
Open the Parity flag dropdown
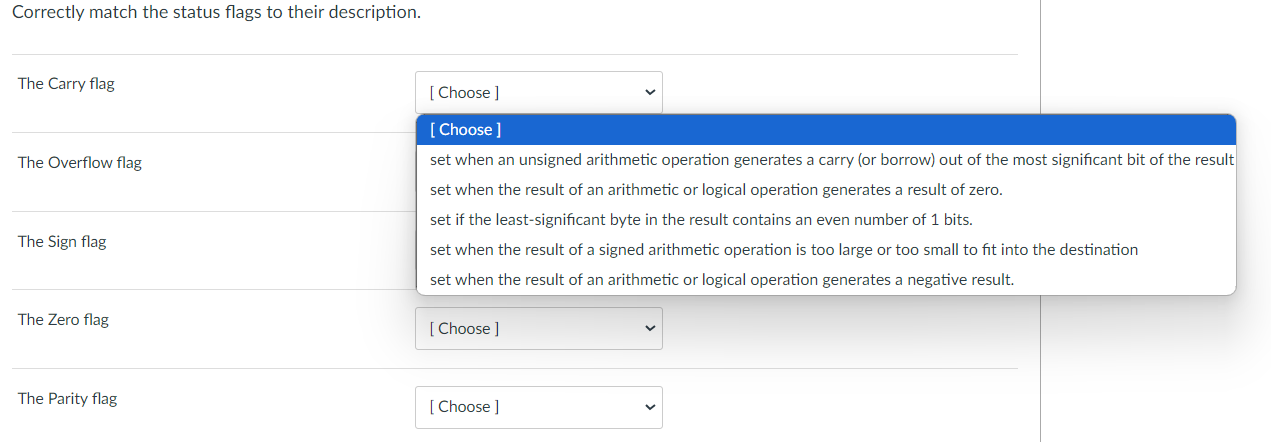[538, 407]
